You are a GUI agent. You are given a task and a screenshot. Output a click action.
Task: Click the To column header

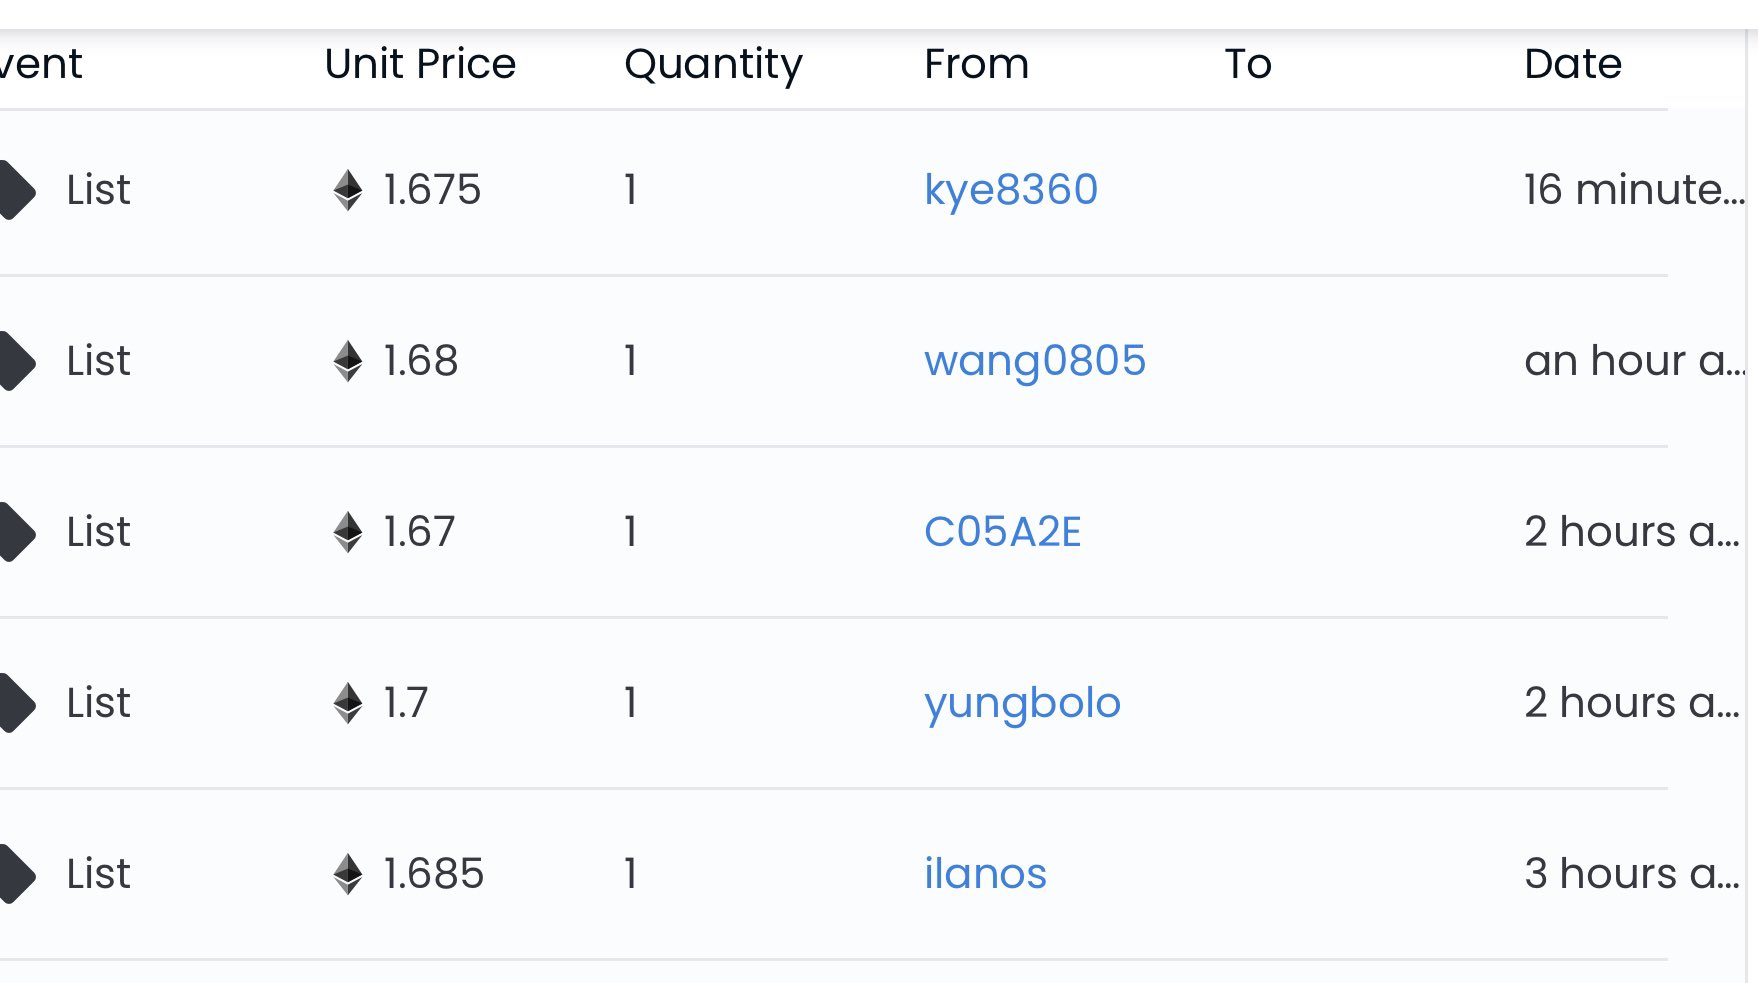[1248, 64]
